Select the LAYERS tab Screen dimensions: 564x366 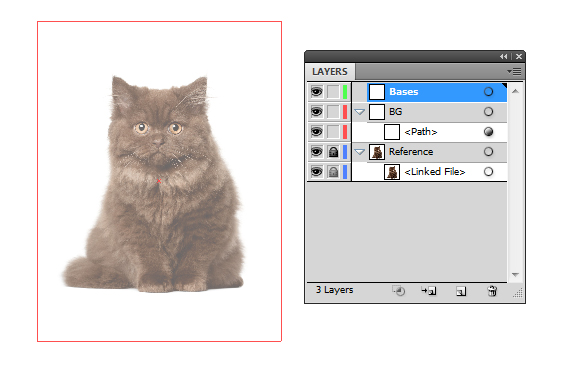pyautogui.click(x=330, y=72)
